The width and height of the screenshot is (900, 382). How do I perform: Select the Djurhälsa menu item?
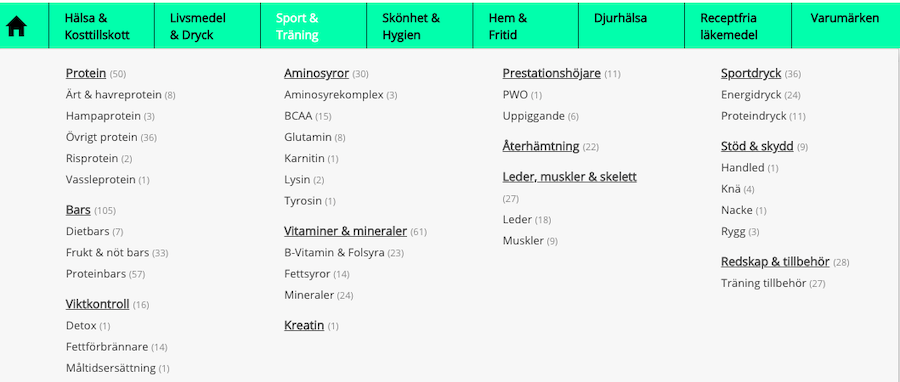[x=620, y=18]
